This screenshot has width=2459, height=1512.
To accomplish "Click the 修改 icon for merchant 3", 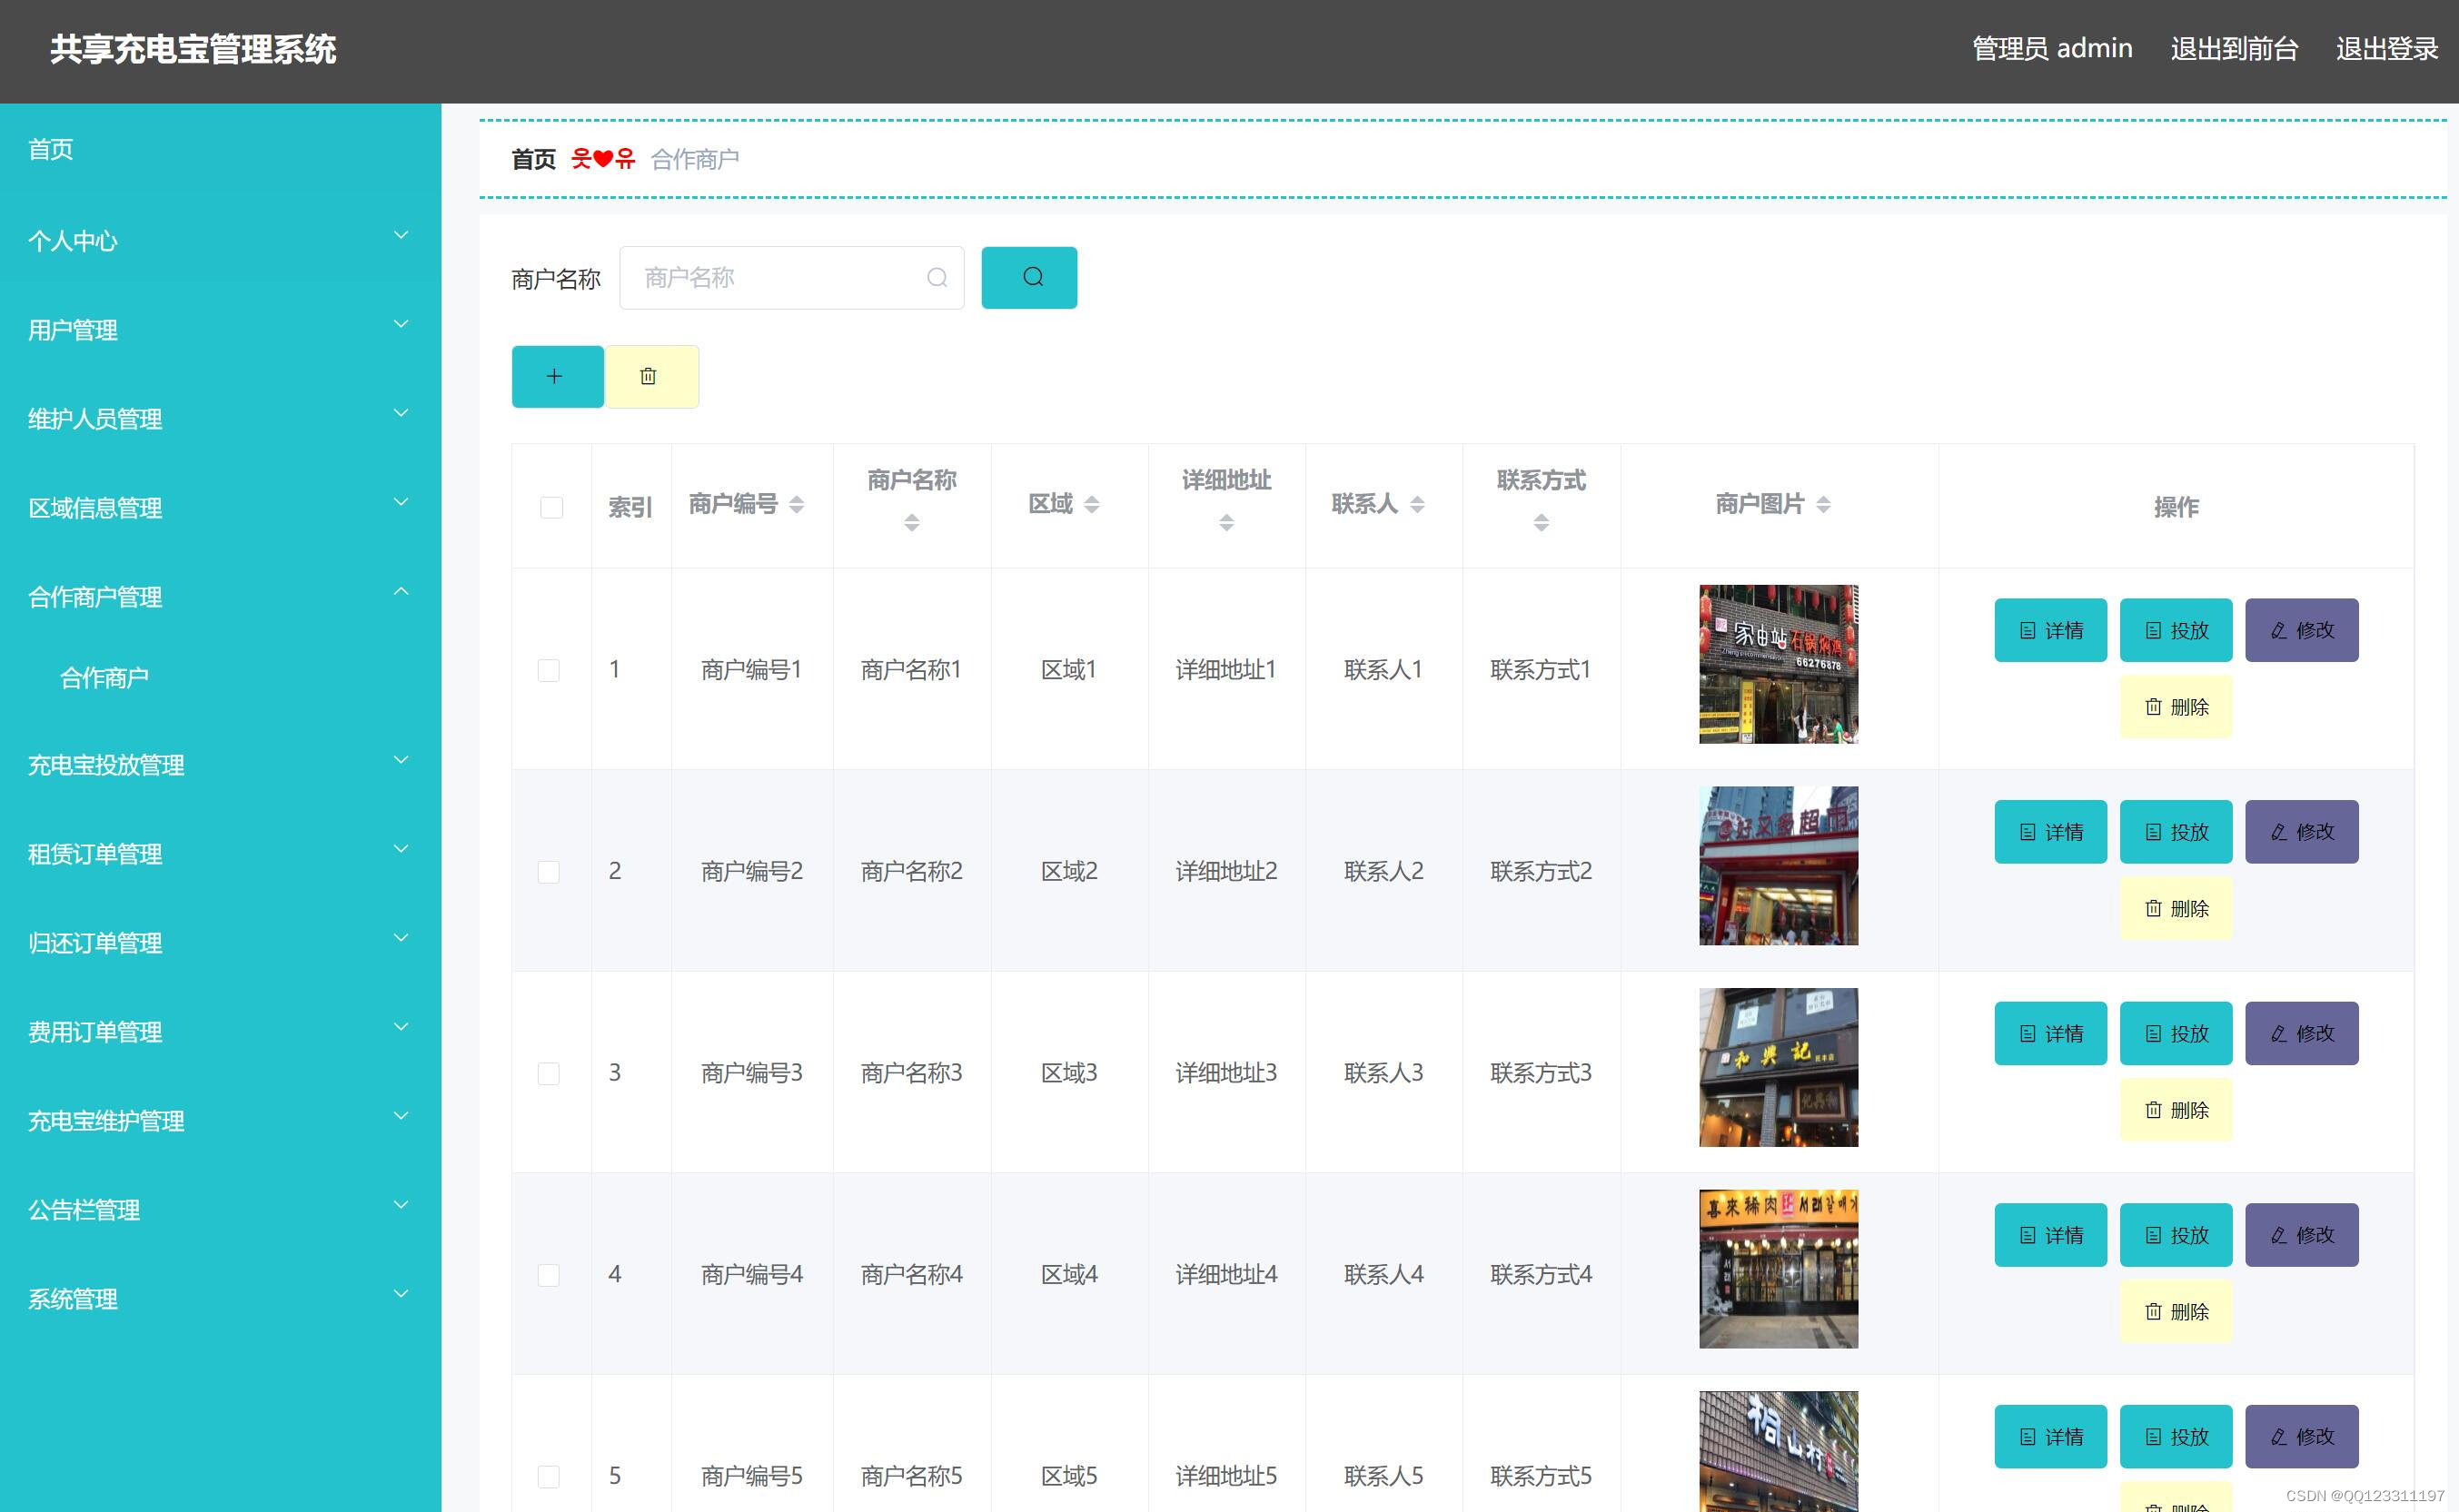I will tap(2301, 1033).
